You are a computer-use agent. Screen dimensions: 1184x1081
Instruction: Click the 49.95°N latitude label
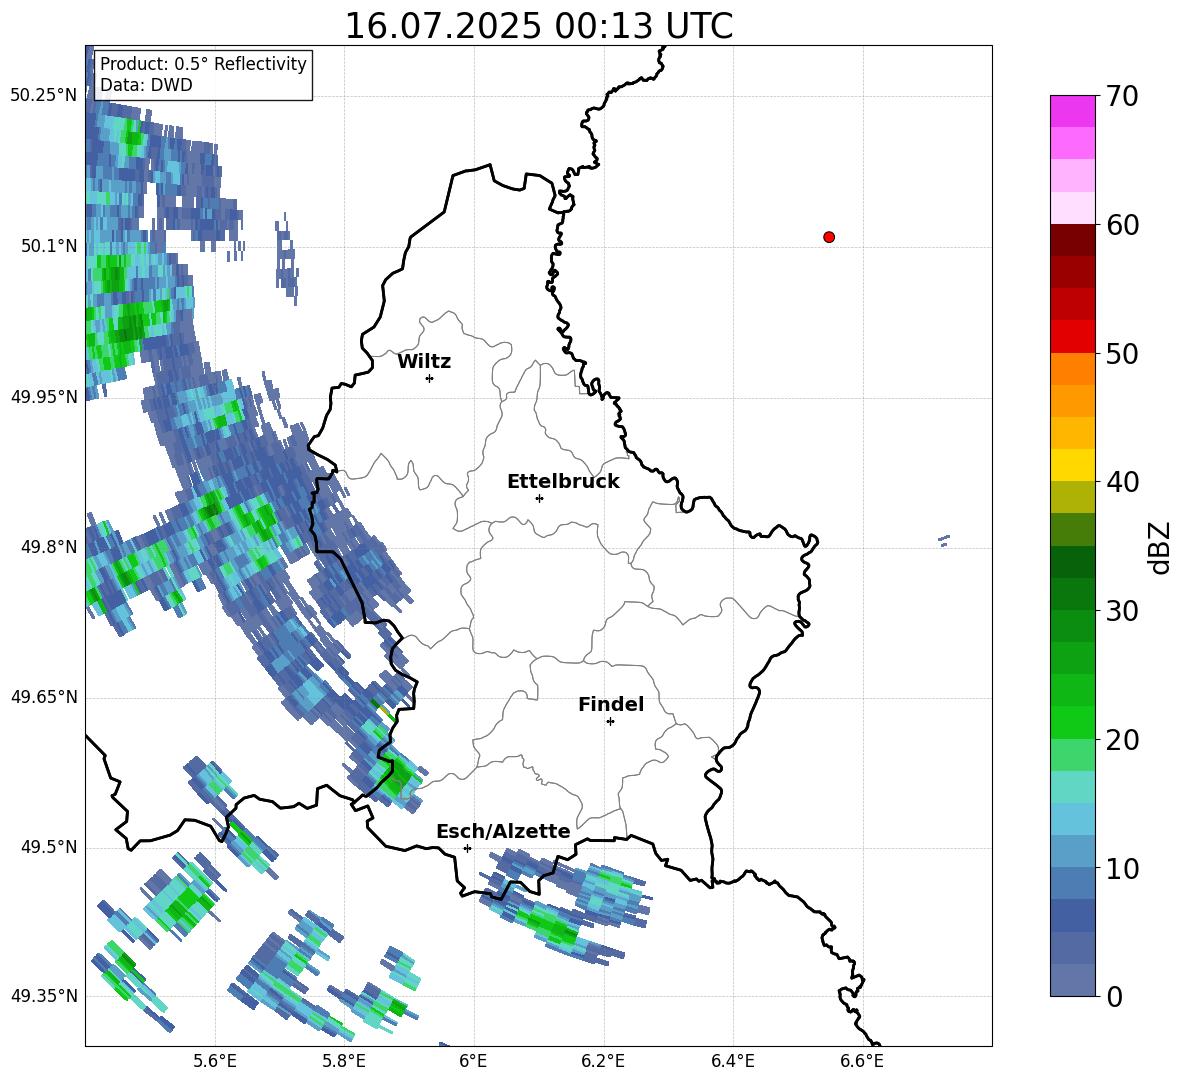(44, 396)
